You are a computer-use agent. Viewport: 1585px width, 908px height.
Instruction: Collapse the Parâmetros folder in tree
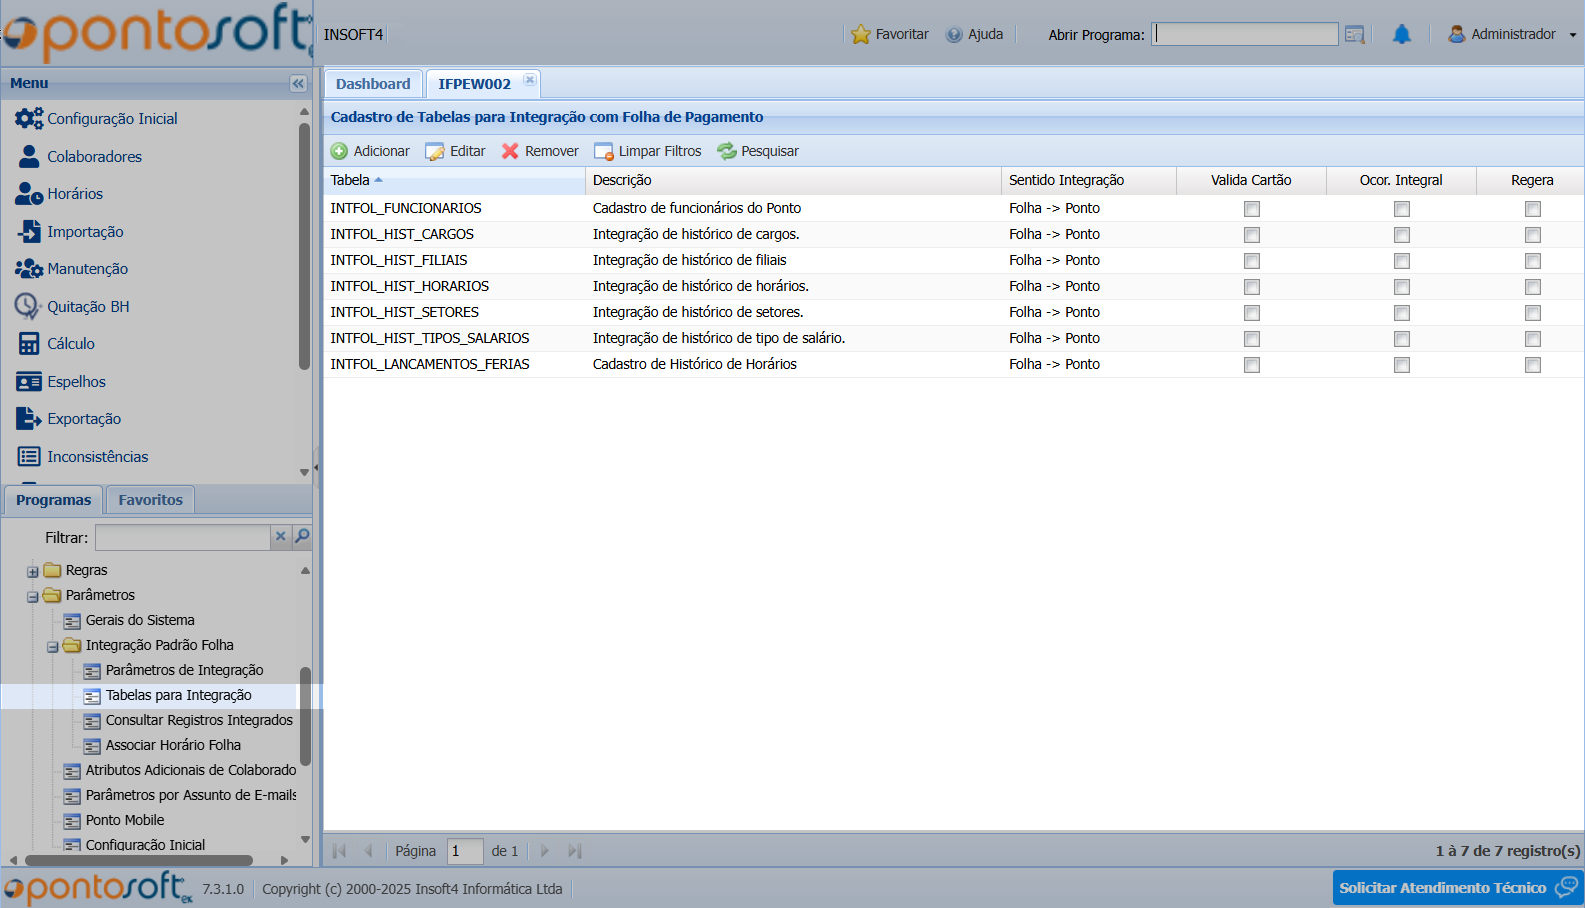coord(33,597)
